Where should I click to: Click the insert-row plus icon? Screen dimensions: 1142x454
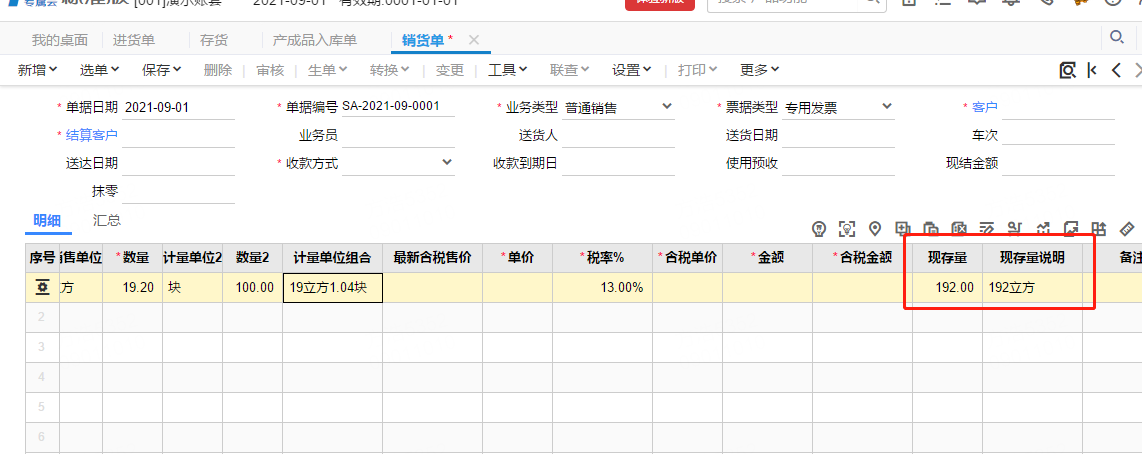coord(903,229)
